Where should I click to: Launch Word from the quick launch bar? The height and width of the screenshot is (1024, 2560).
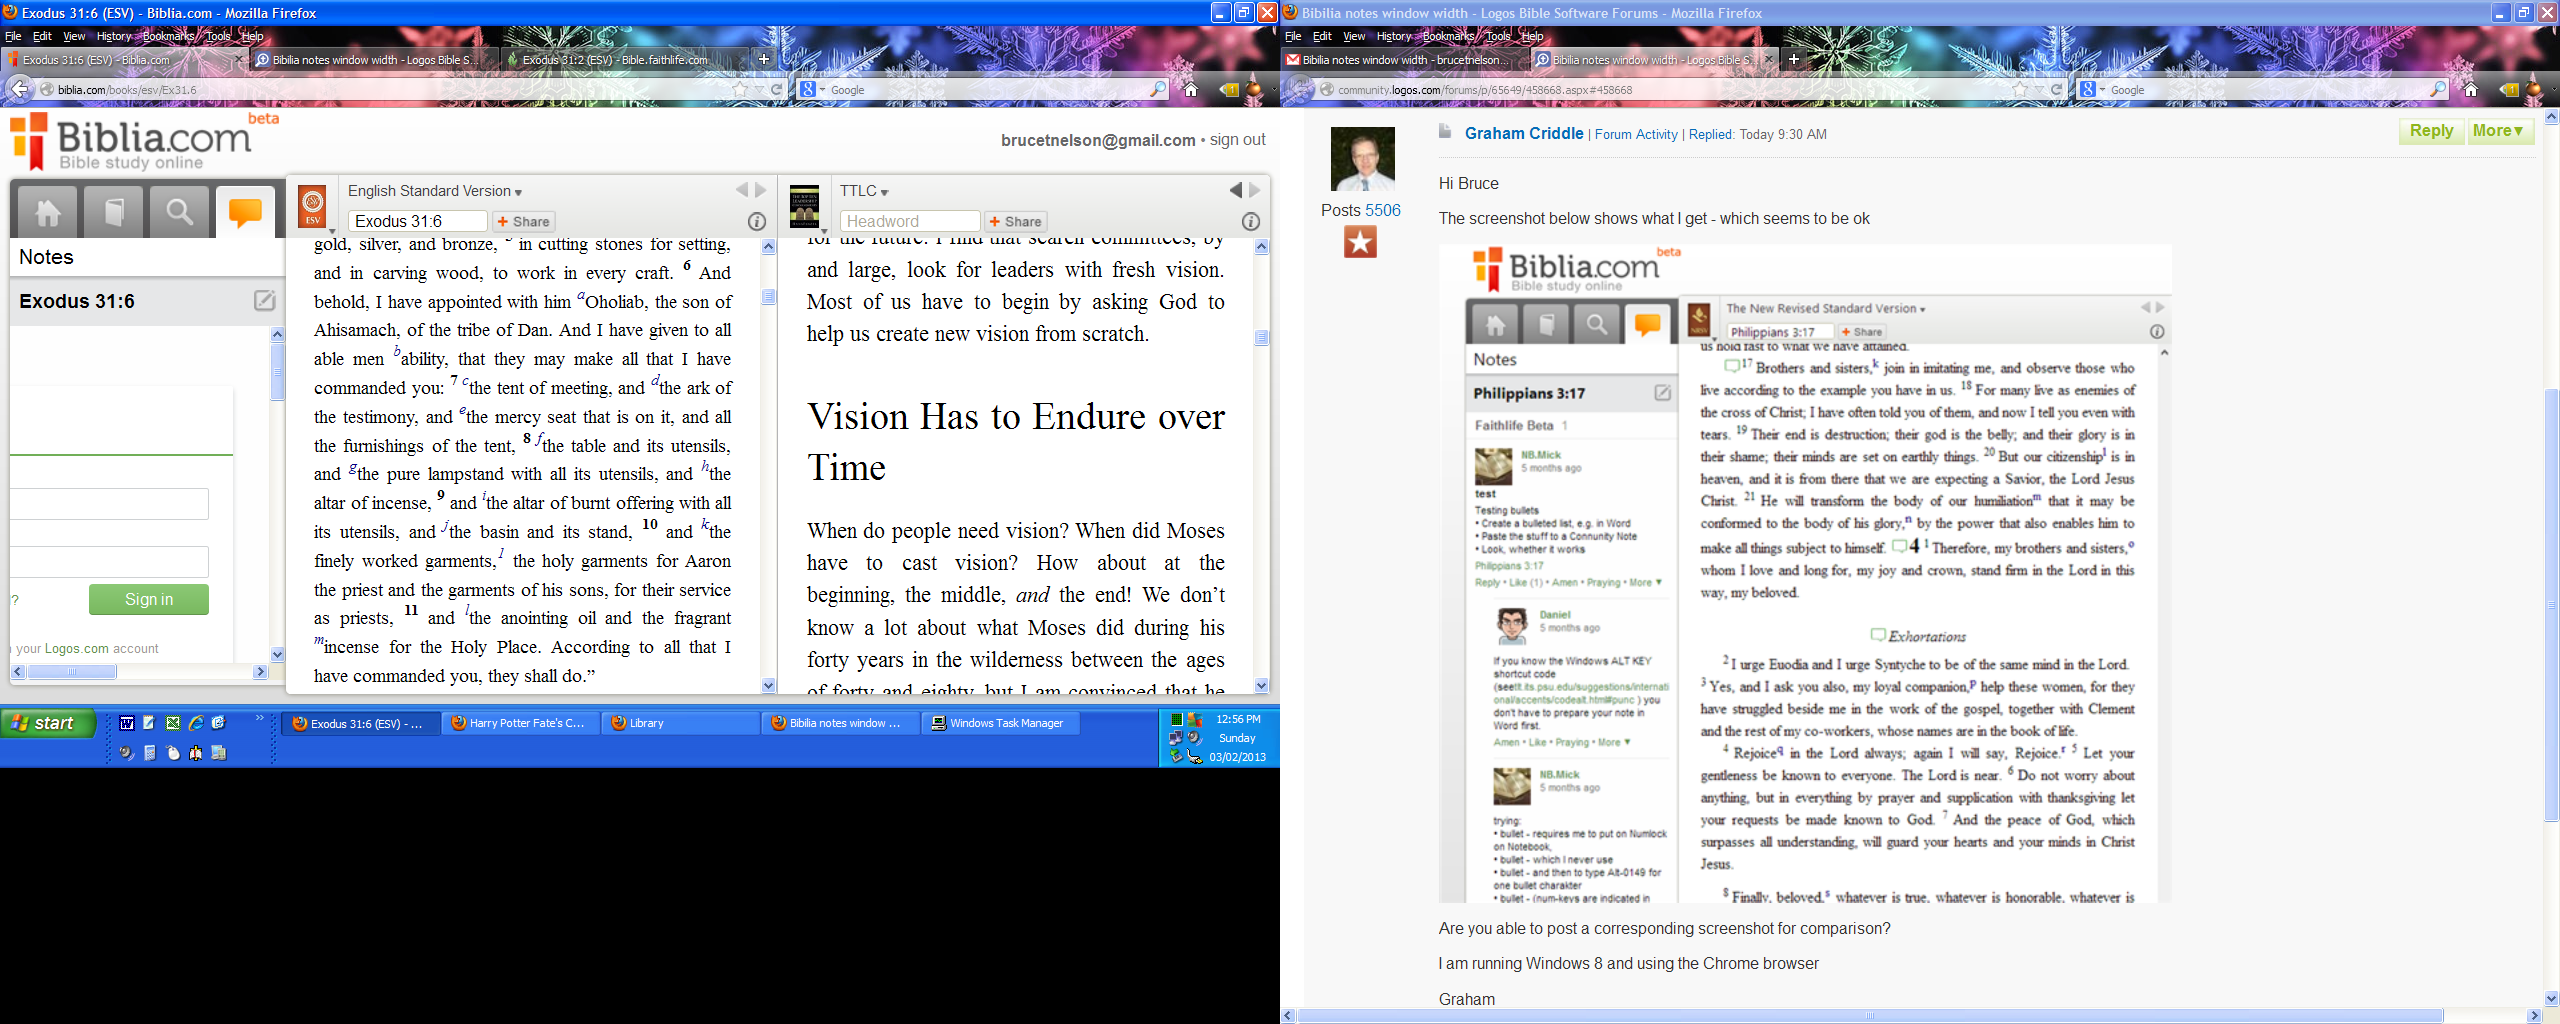point(127,723)
